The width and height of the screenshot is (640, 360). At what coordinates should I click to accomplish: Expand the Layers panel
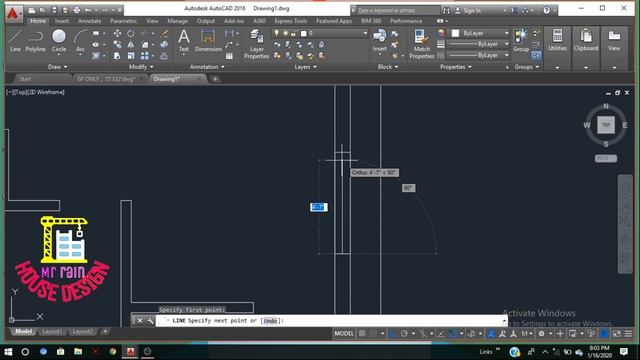306,67
